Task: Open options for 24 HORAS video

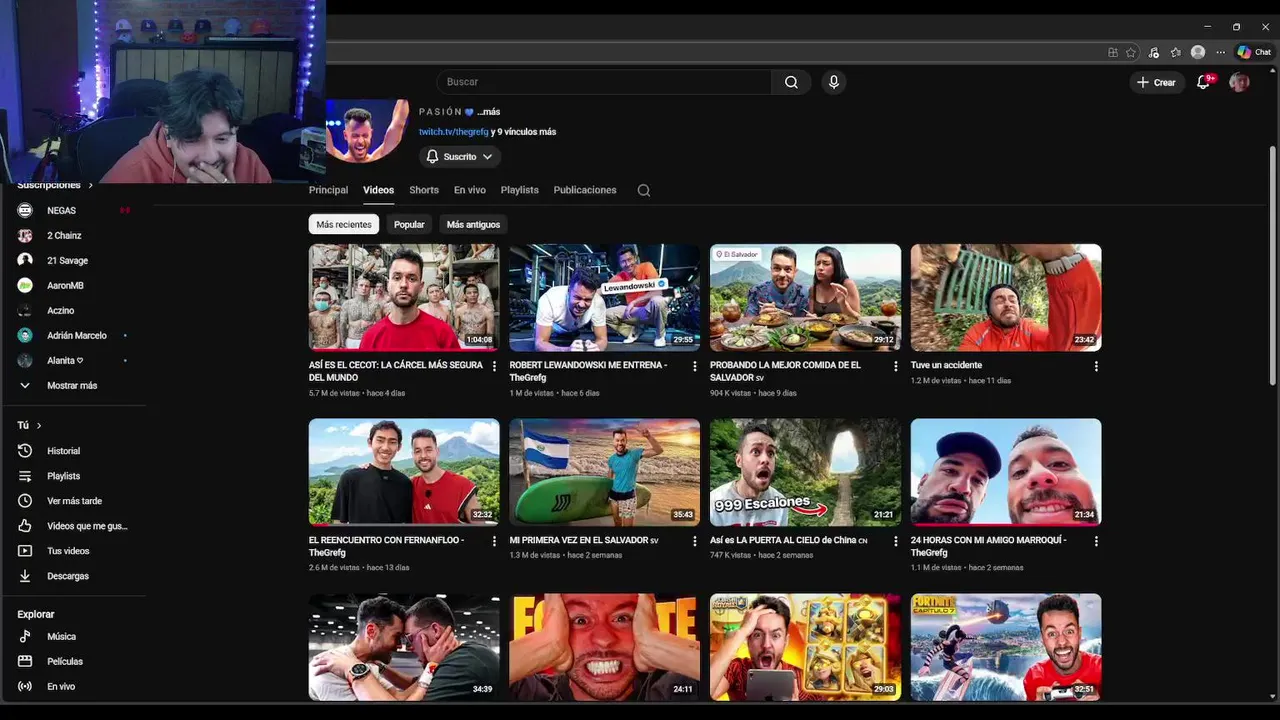Action: coord(1096,541)
